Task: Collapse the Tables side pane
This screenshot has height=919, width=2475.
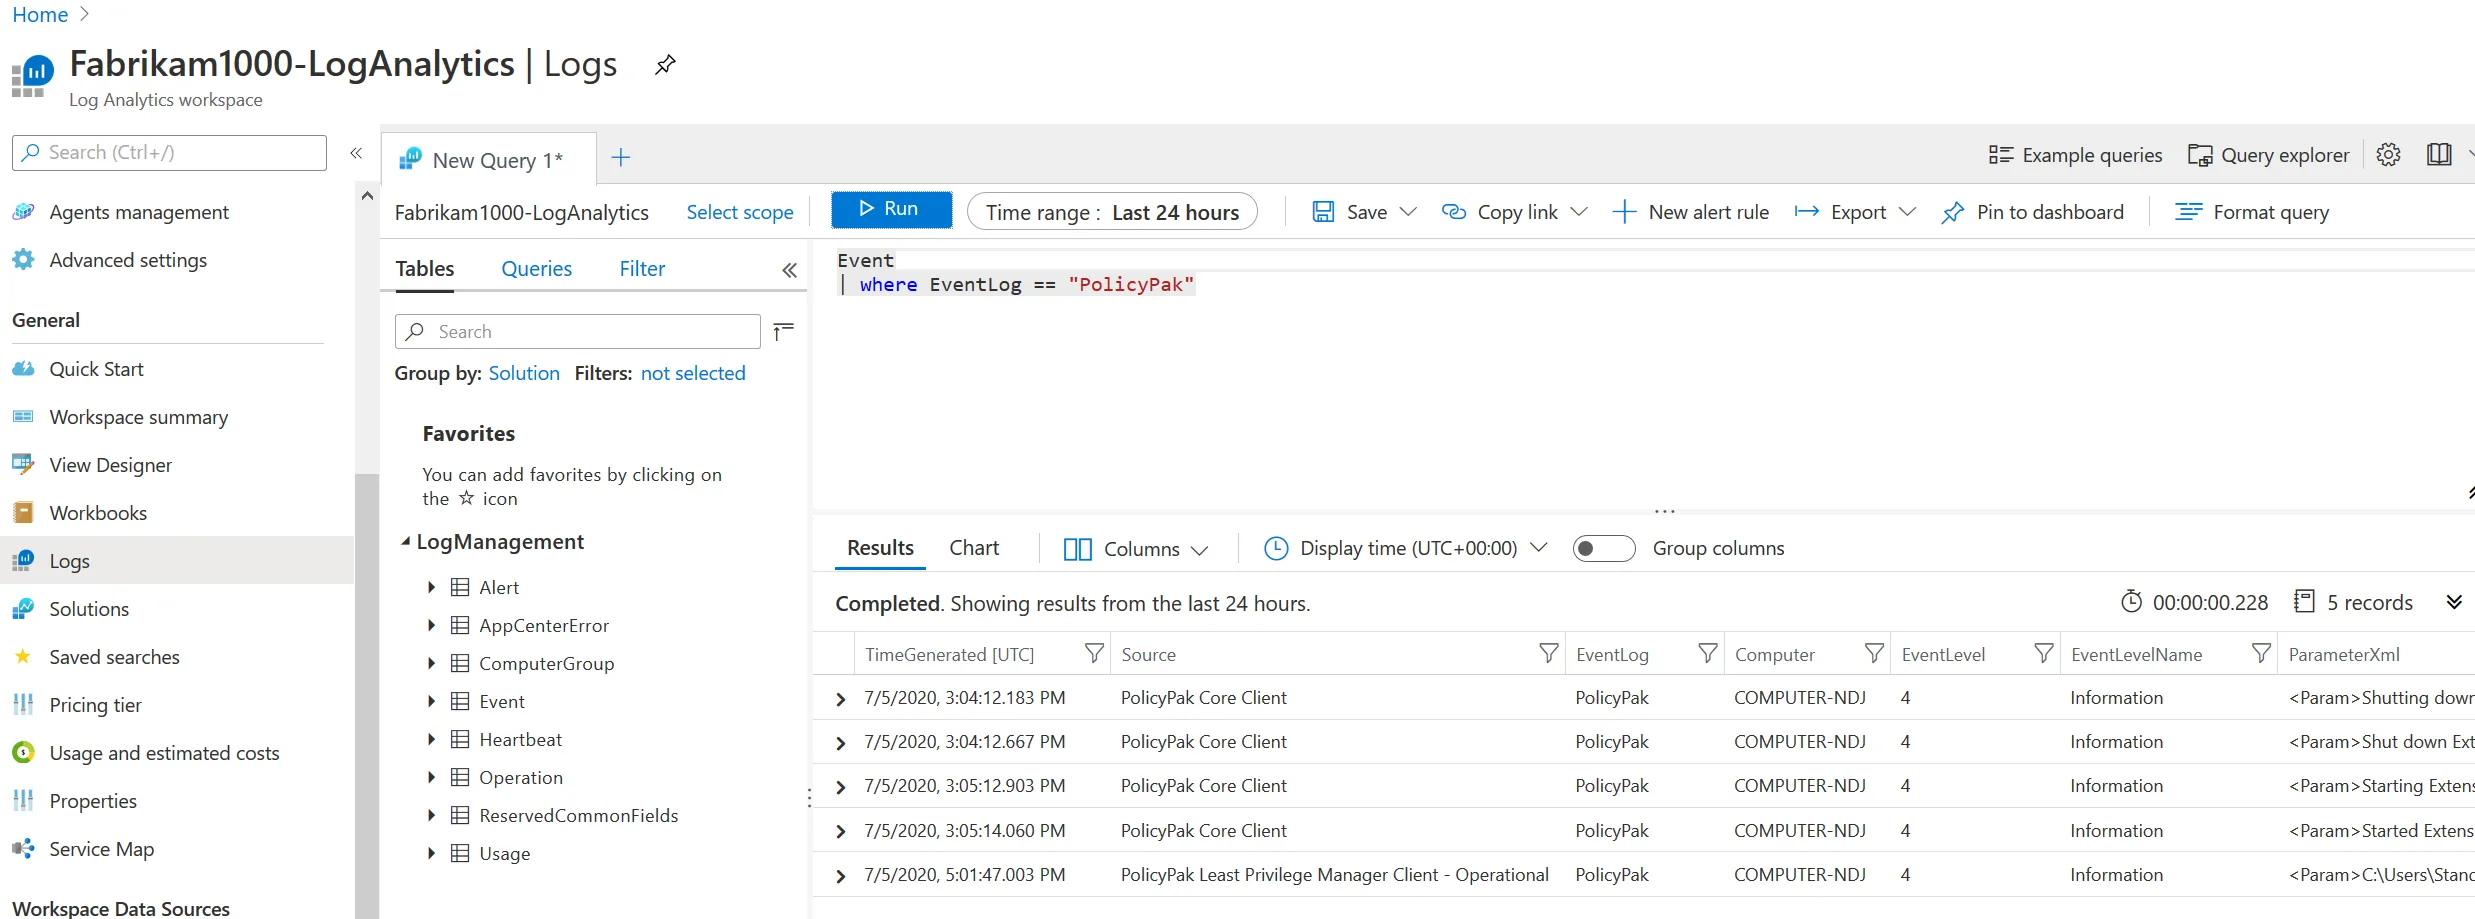Action: (x=789, y=270)
